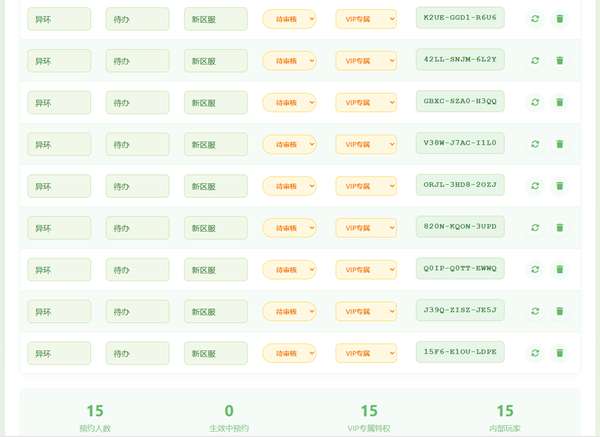Edit the 待办 field in the GBXC row
600x437 pixels.
[137, 102]
